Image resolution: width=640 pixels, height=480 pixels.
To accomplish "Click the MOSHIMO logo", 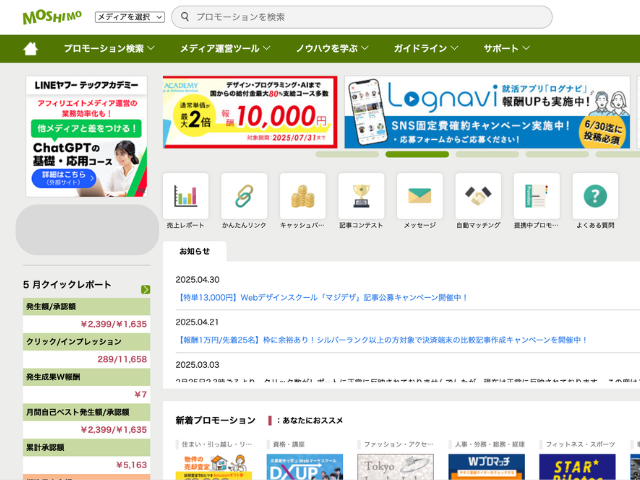I will 52,17.
